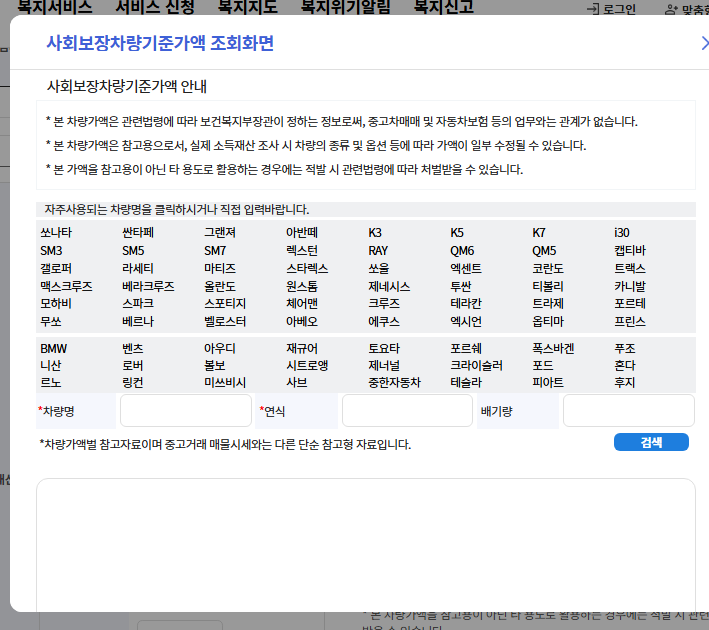Select 그랜져 vehicle name

220,232
